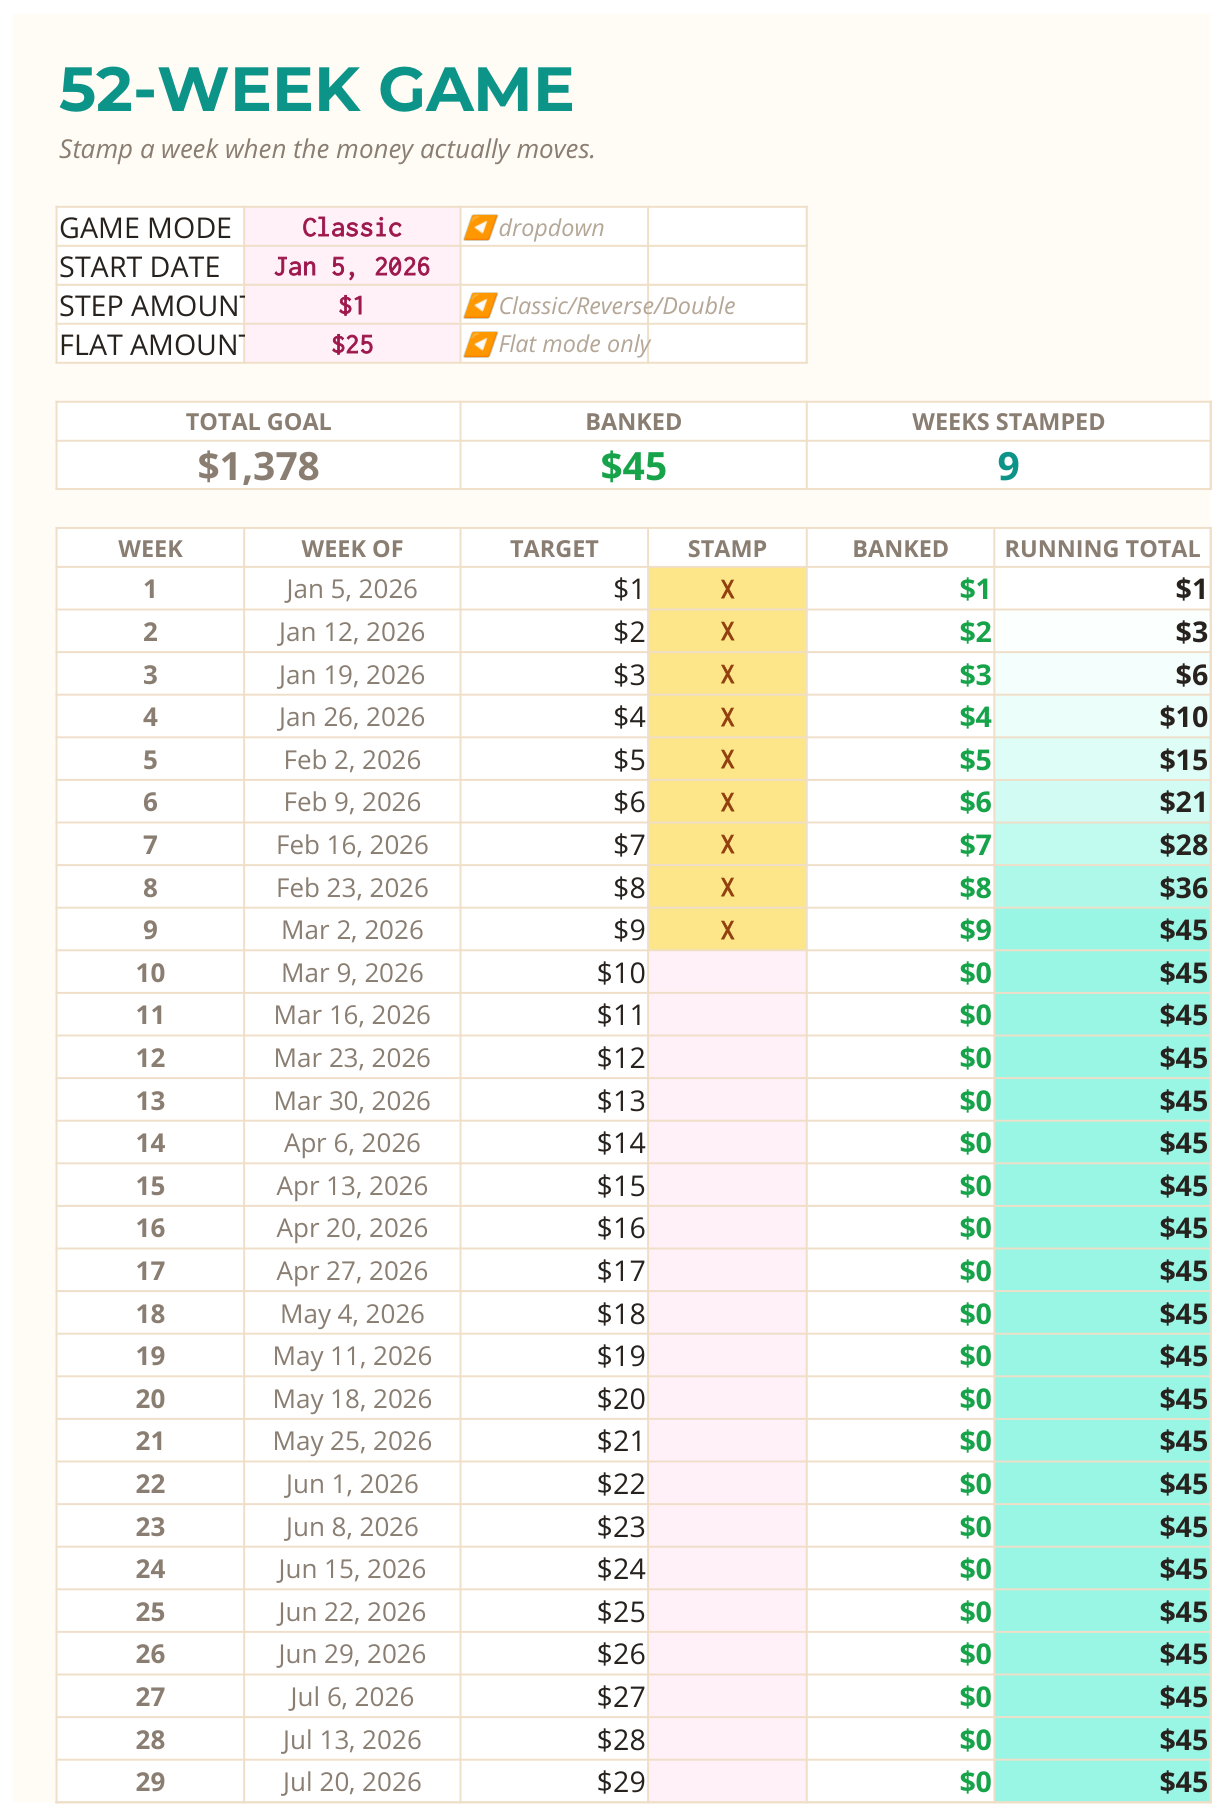The image size is (1225, 1816).
Task: Select the Banked summary value $45
Action: (x=633, y=466)
